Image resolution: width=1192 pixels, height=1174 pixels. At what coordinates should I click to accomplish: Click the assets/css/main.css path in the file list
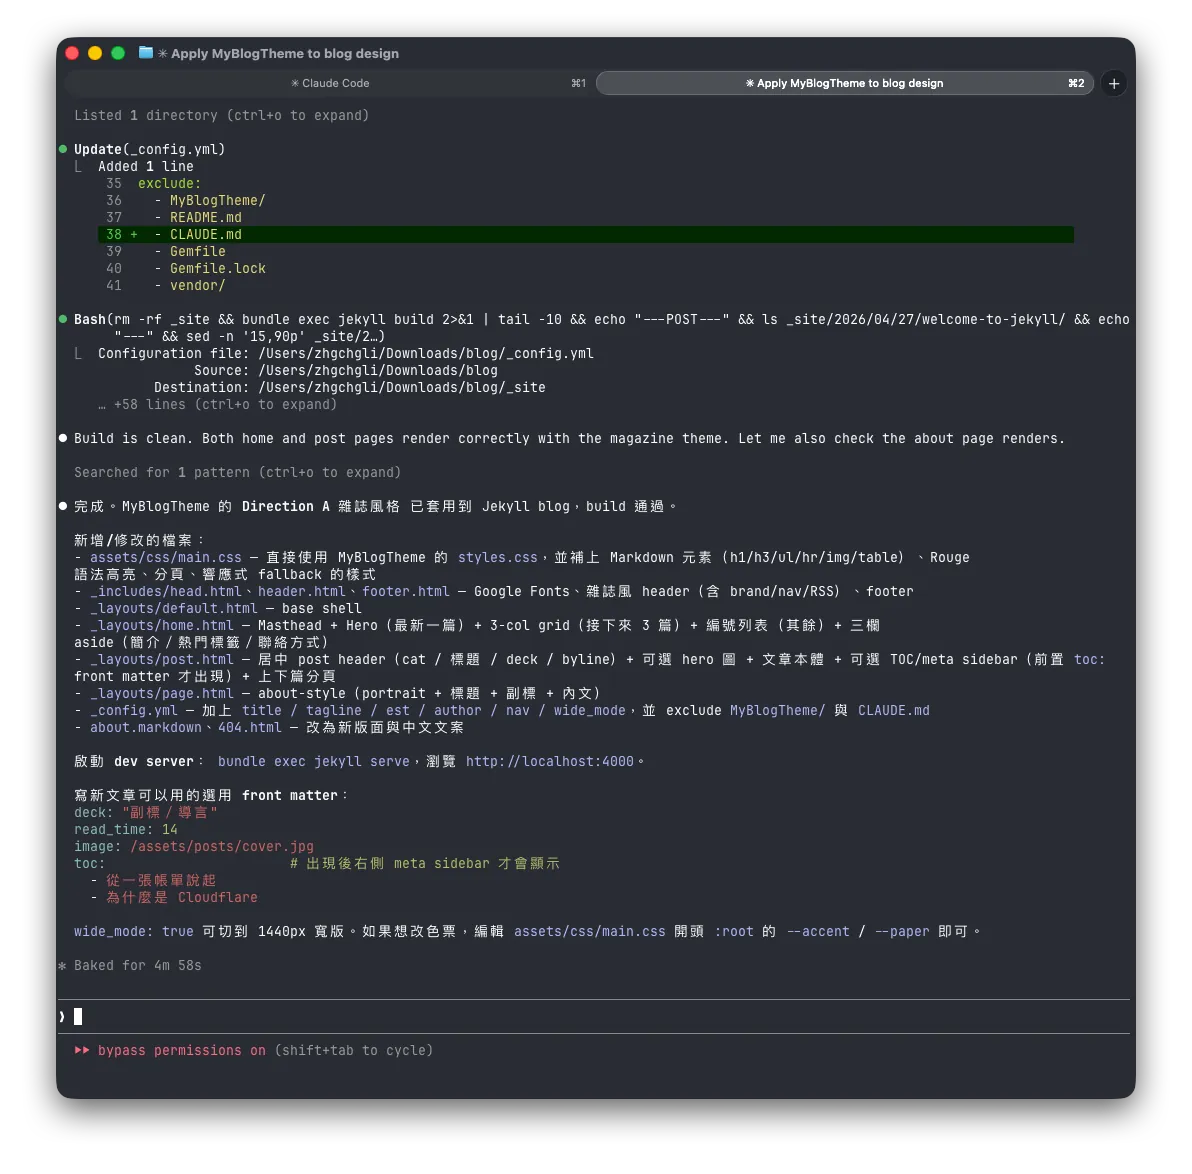pos(166,557)
